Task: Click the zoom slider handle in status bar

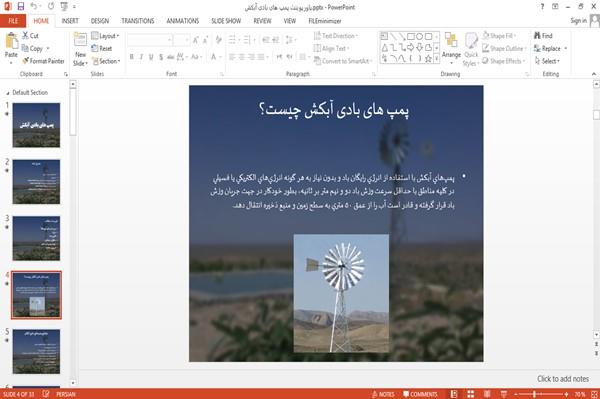Action: pos(534,394)
